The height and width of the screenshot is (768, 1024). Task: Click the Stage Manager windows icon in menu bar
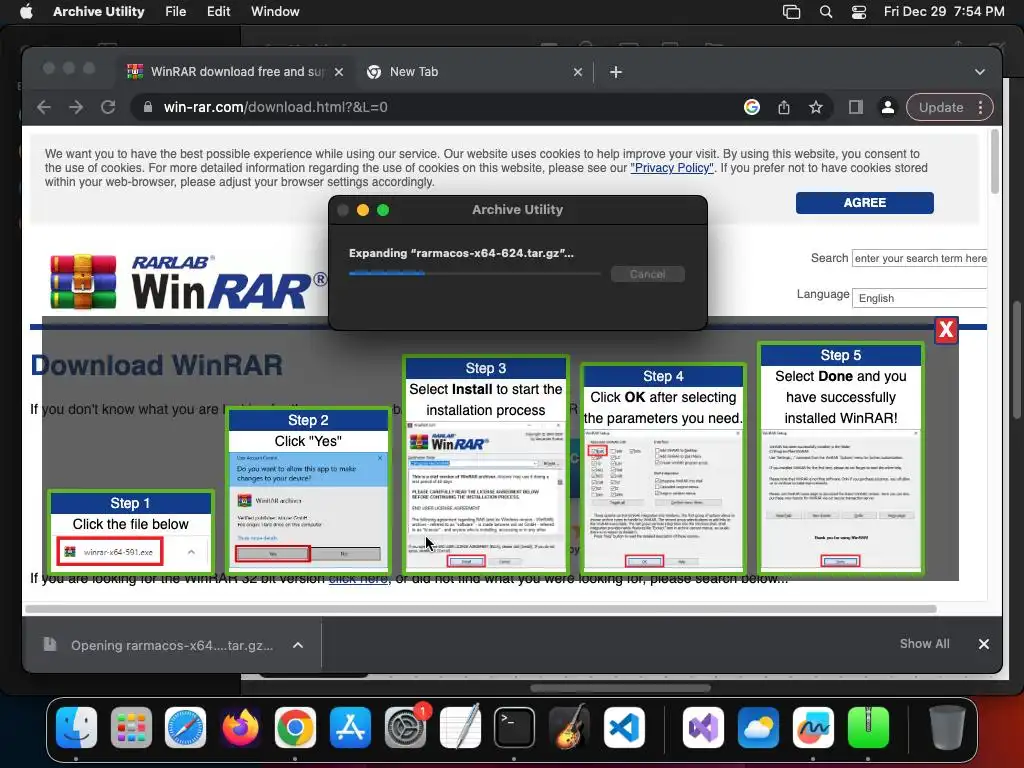coord(792,11)
